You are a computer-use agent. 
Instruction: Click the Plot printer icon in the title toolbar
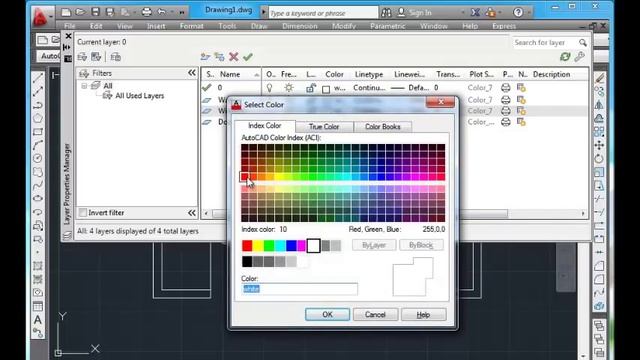(147, 12)
